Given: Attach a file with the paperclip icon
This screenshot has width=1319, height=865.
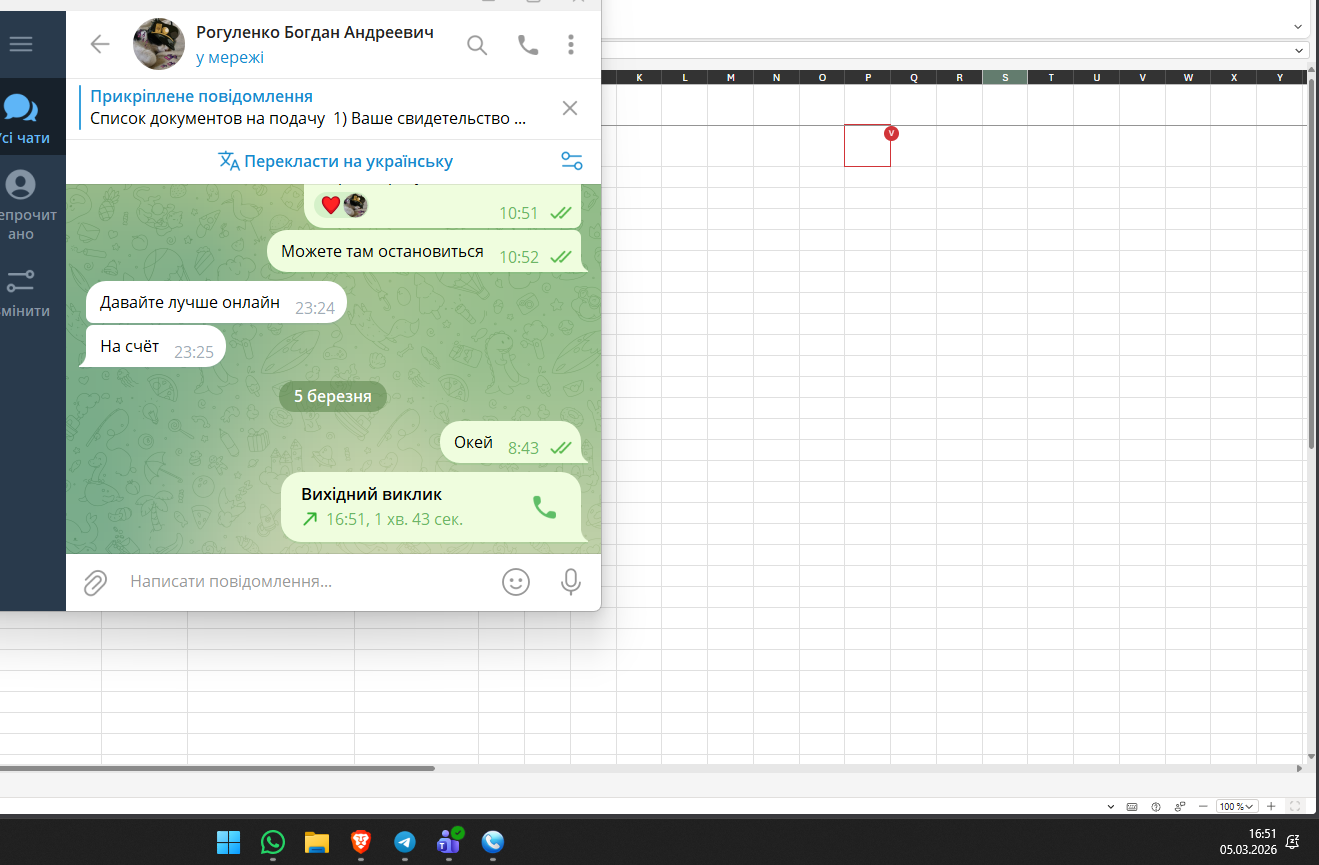Looking at the screenshot, I should (x=95, y=582).
